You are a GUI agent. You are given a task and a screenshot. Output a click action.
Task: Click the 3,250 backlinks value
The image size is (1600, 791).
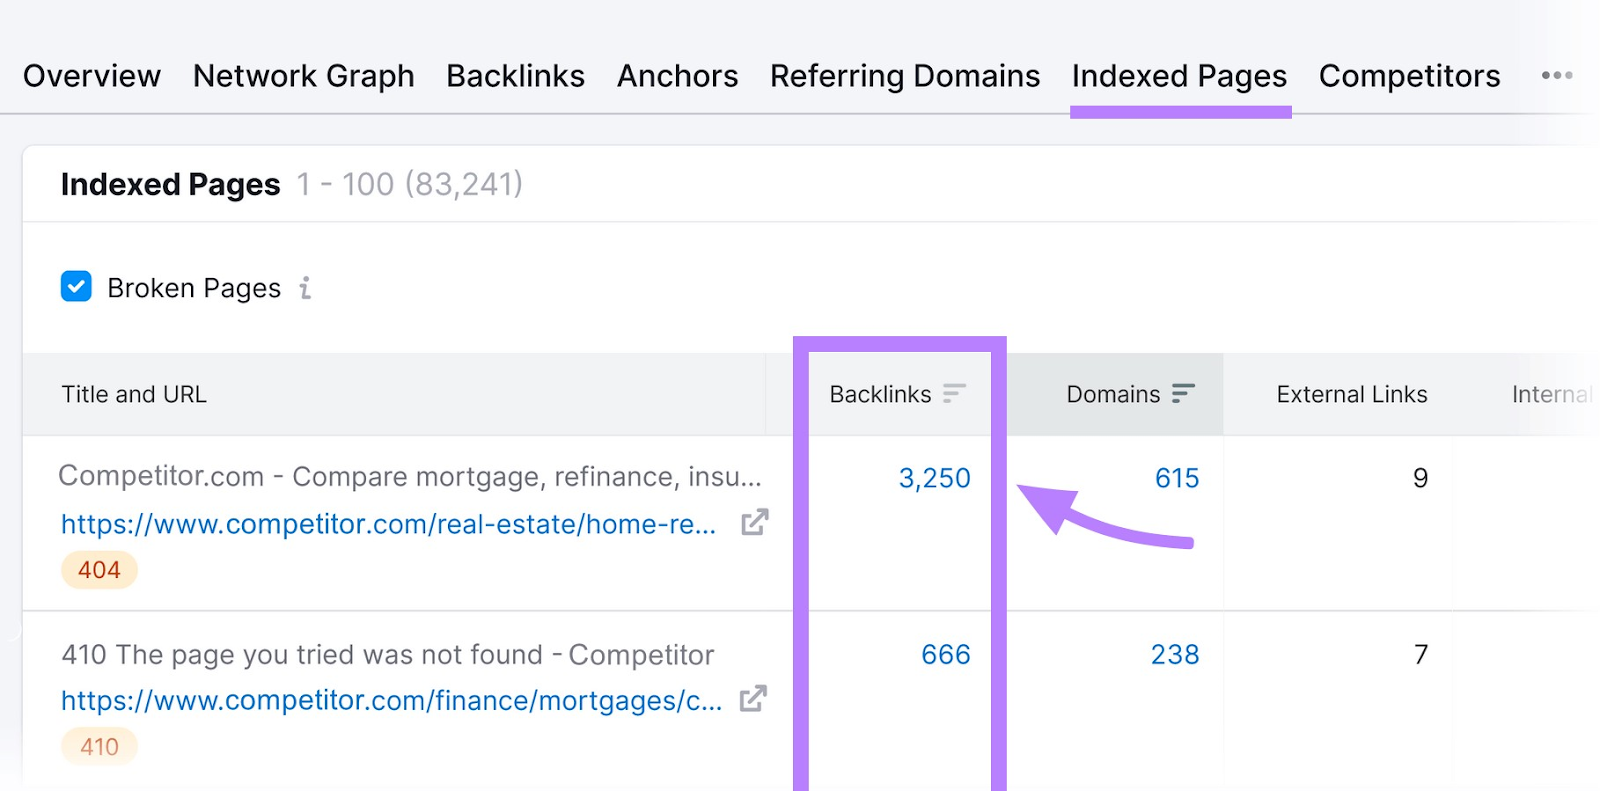click(934, 478)
